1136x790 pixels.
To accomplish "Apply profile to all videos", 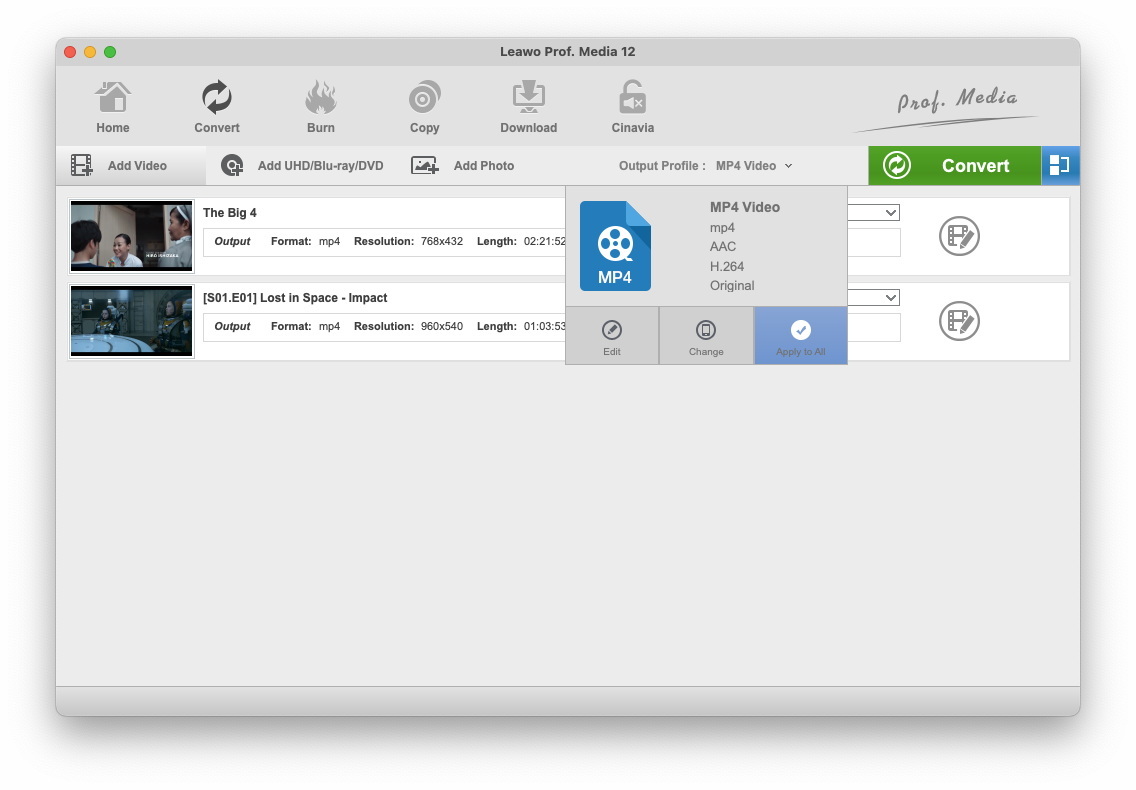I will pos(801,336).
